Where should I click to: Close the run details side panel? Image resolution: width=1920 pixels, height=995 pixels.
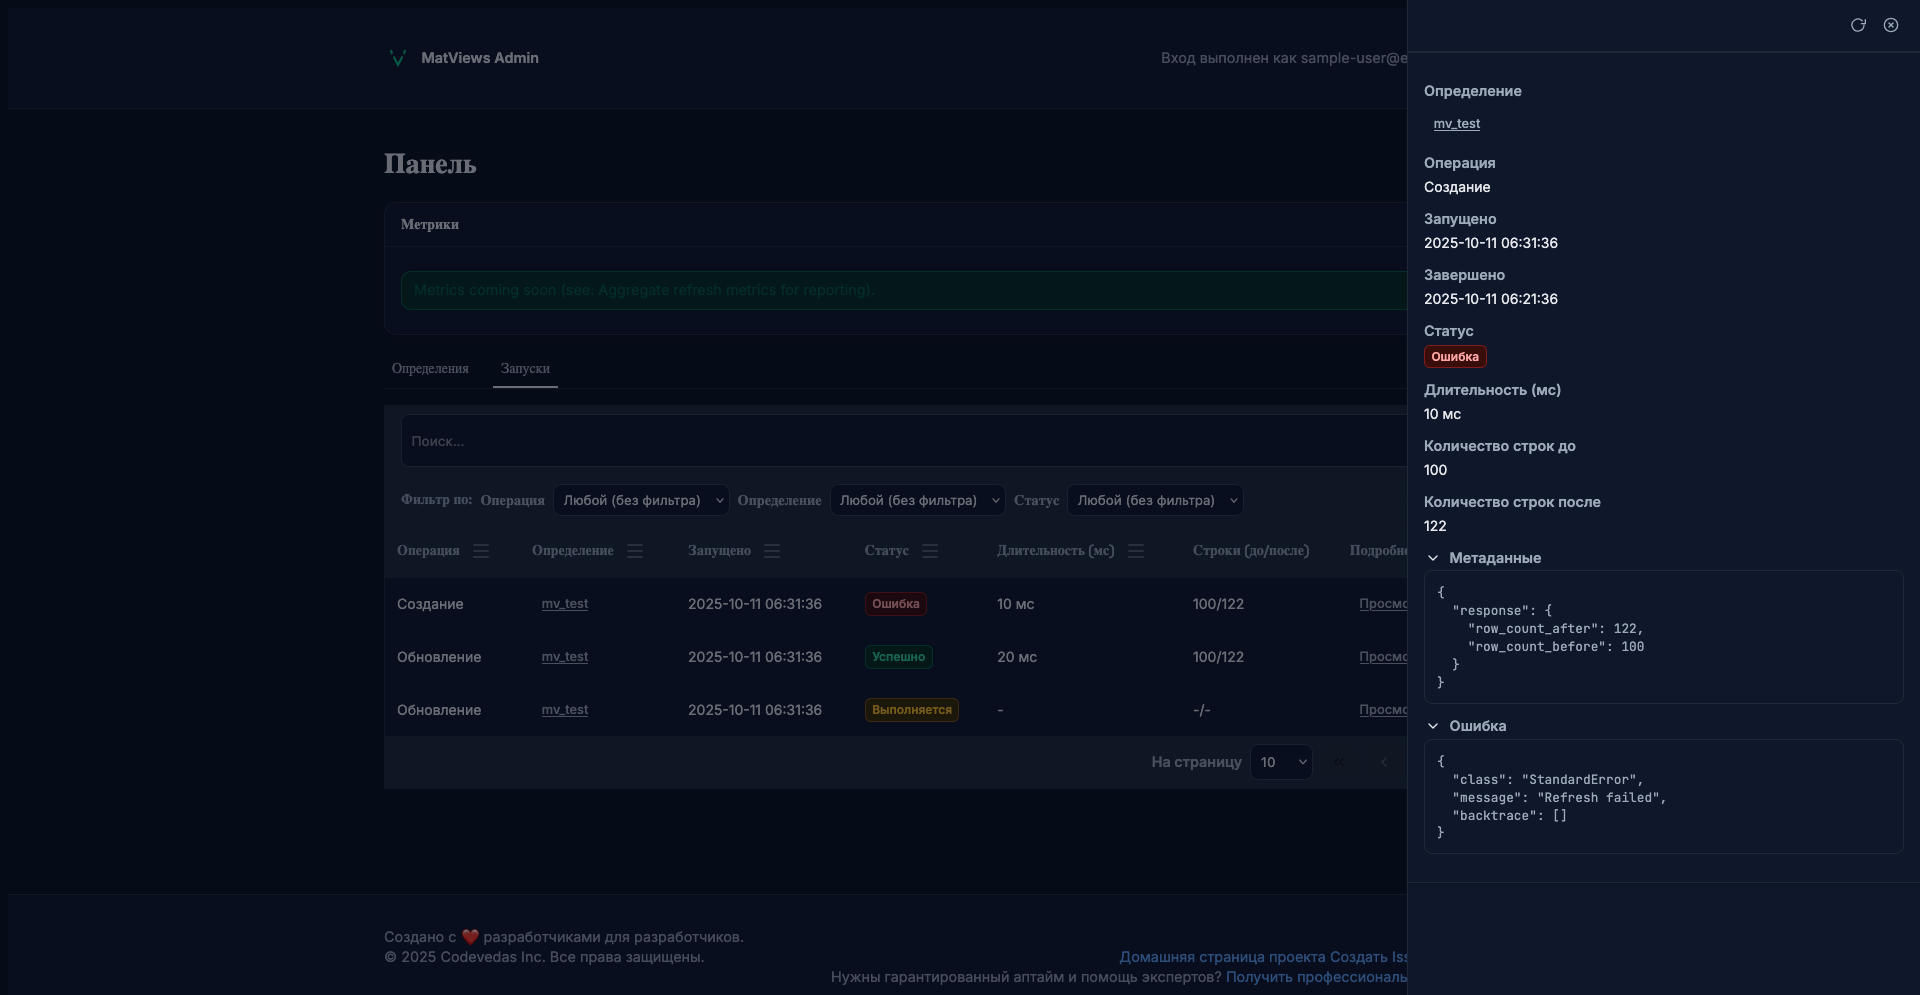[x=1891, y=25]
